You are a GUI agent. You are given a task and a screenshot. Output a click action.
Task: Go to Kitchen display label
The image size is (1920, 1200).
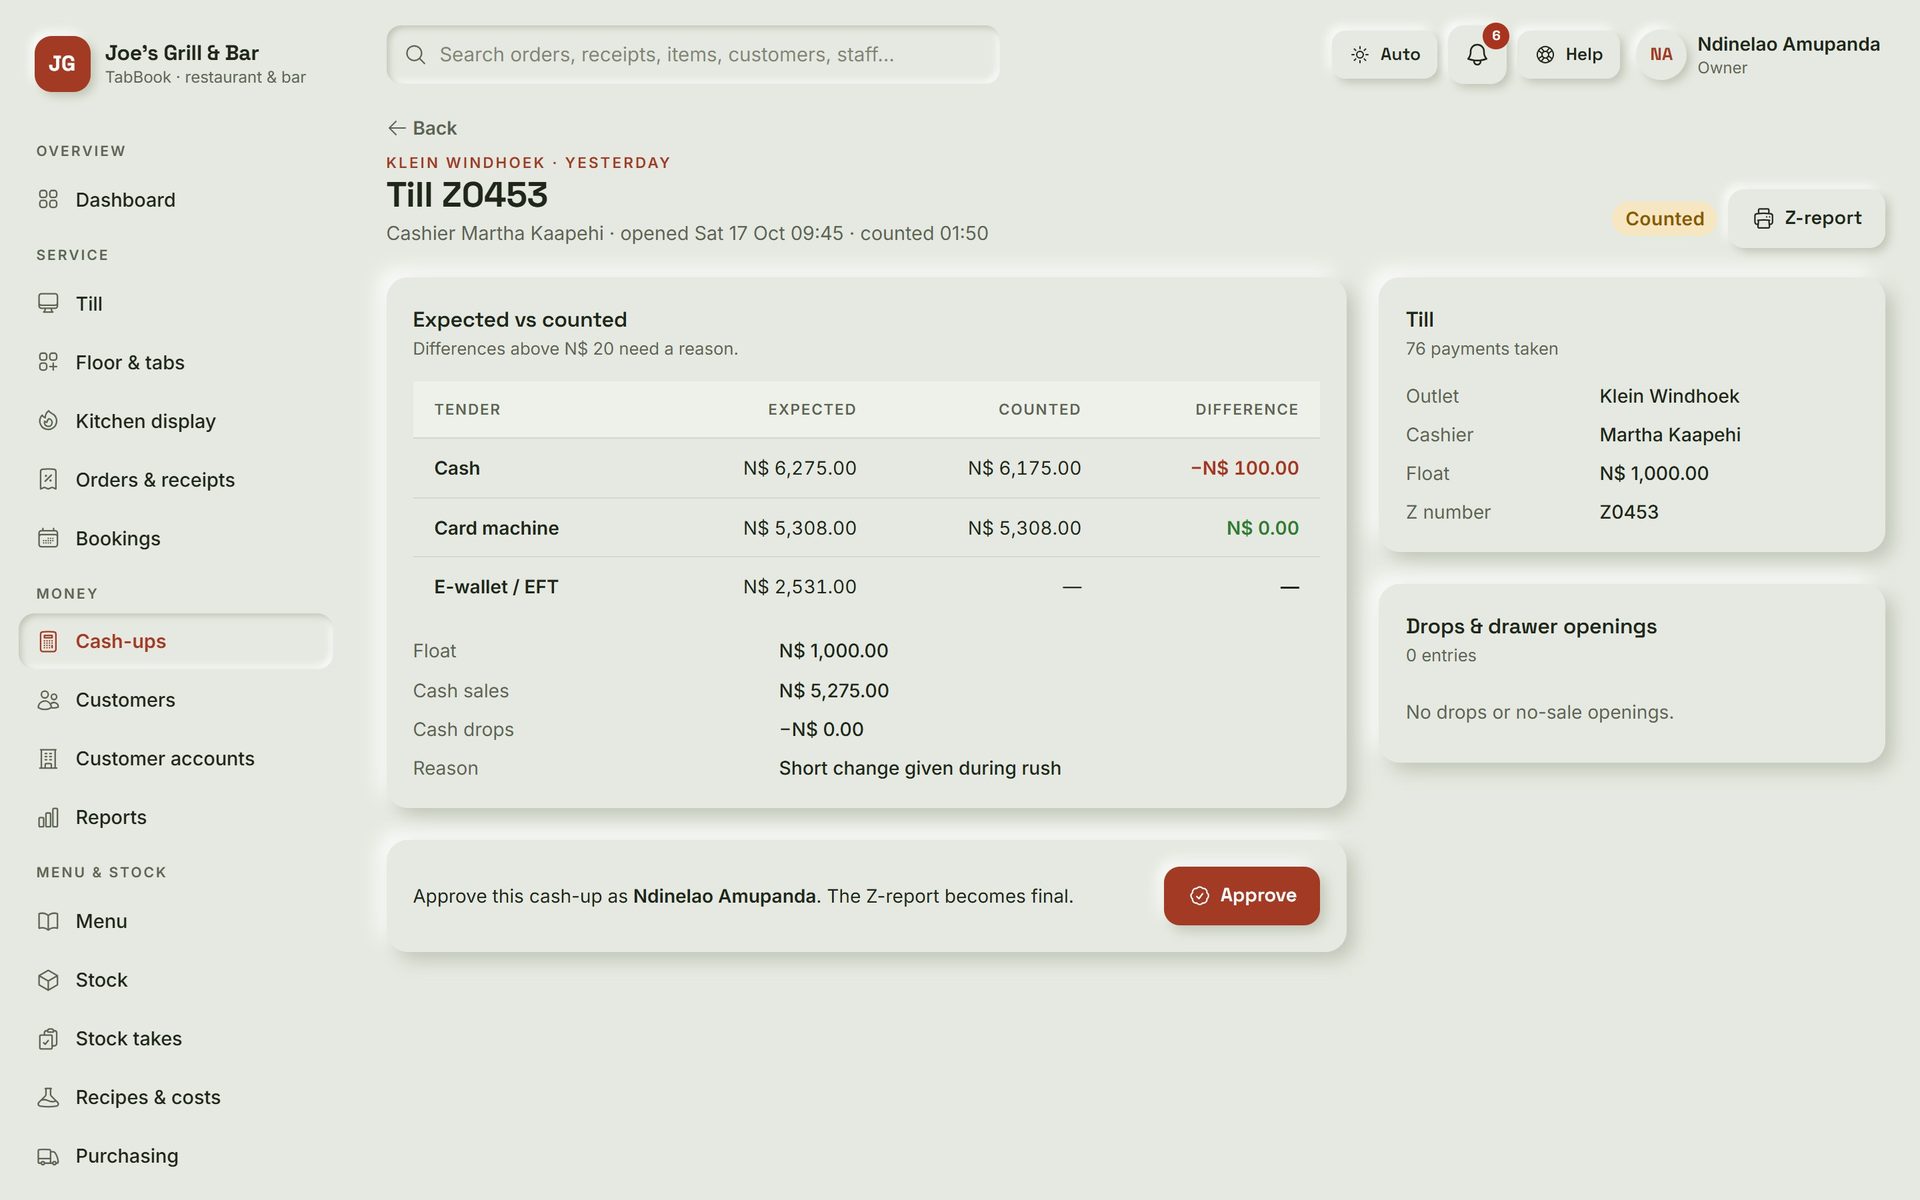[145, 421]
